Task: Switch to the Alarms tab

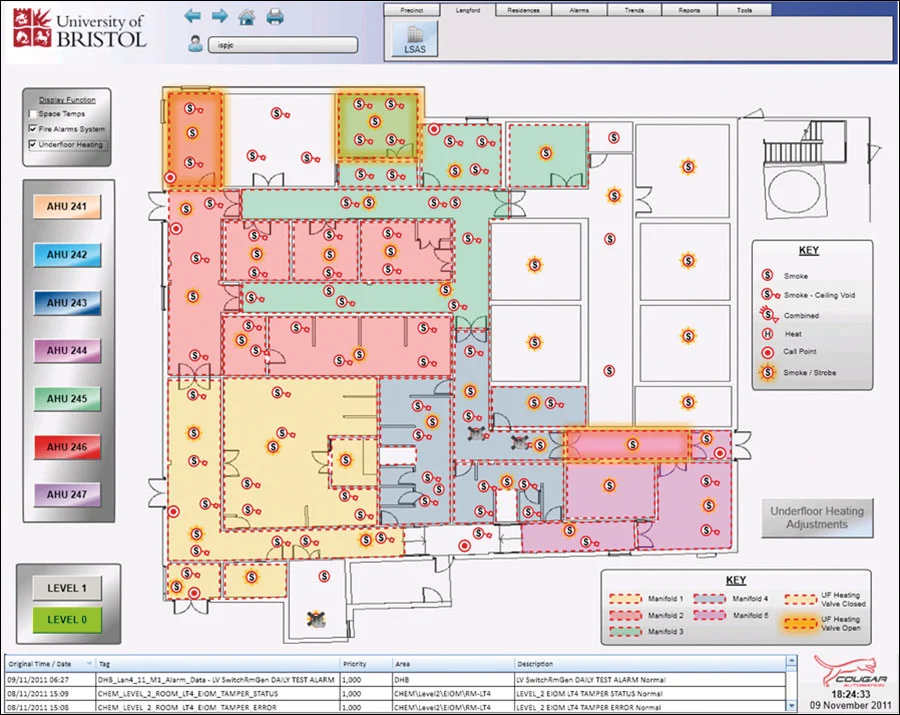Action: (580, 9)
